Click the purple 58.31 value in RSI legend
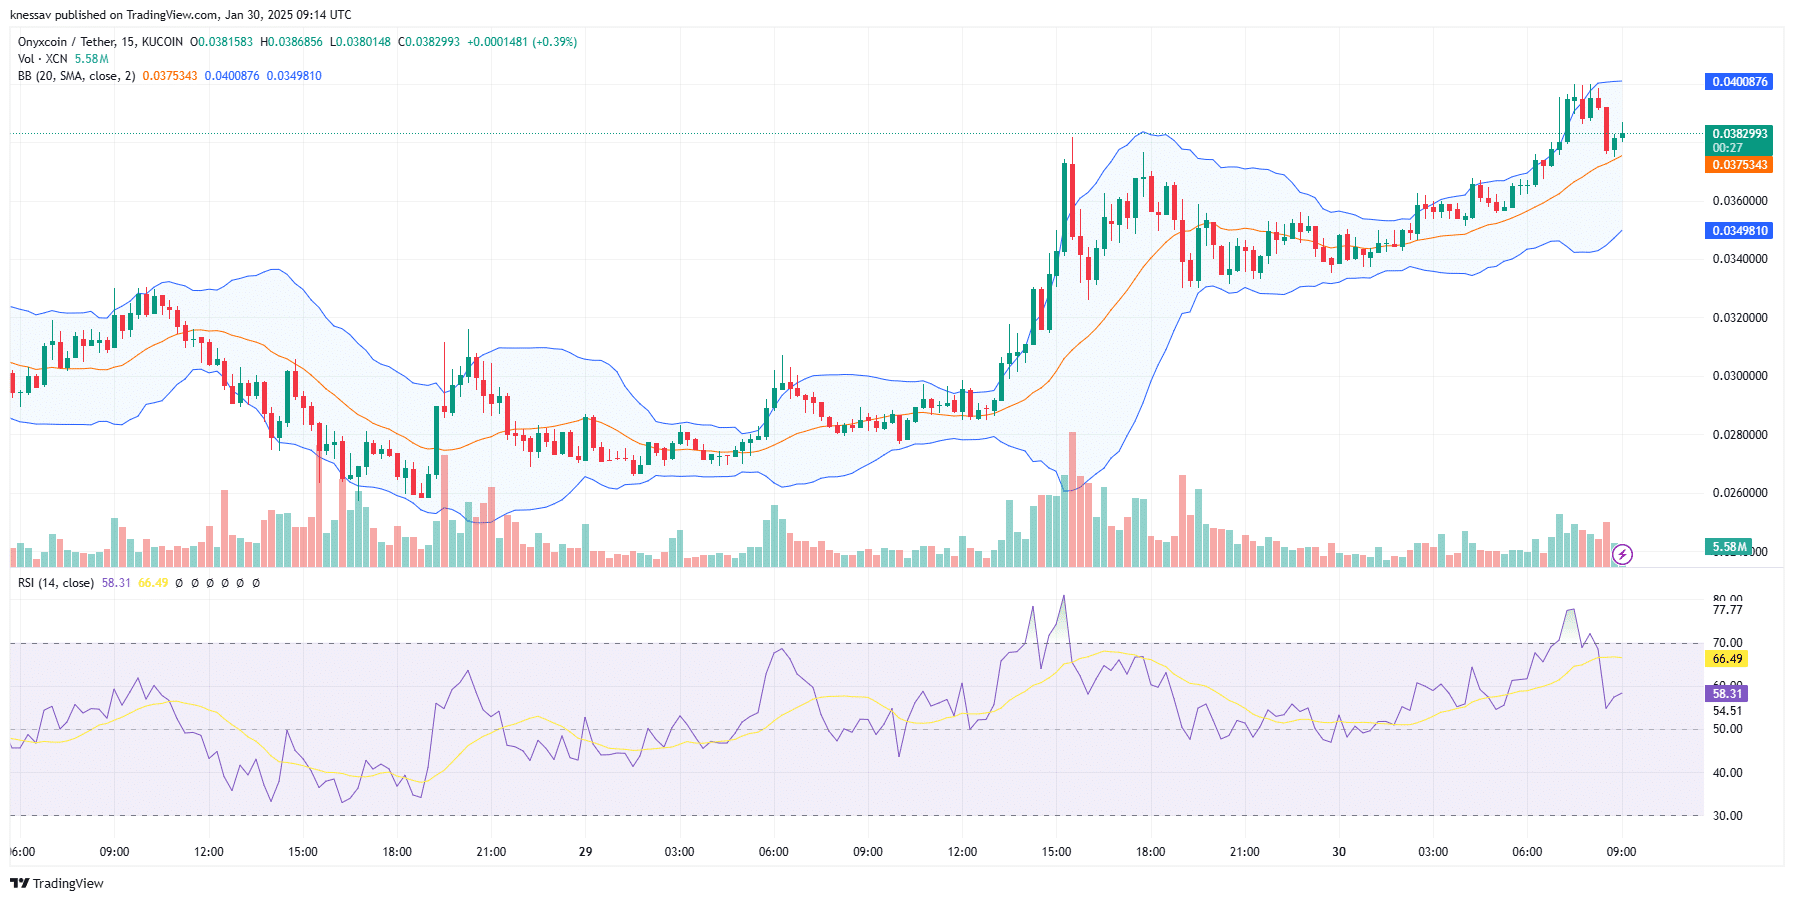This screenshot has height=901, width=1794. click(116, 583)
